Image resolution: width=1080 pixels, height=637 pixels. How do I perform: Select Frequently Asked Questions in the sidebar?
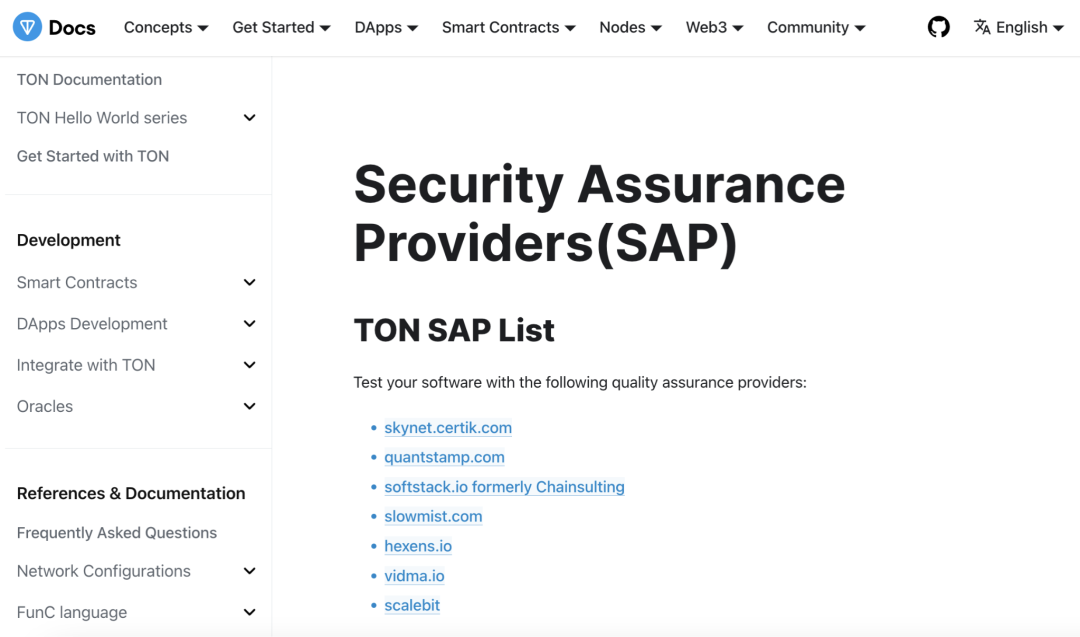tap(116, 532)
